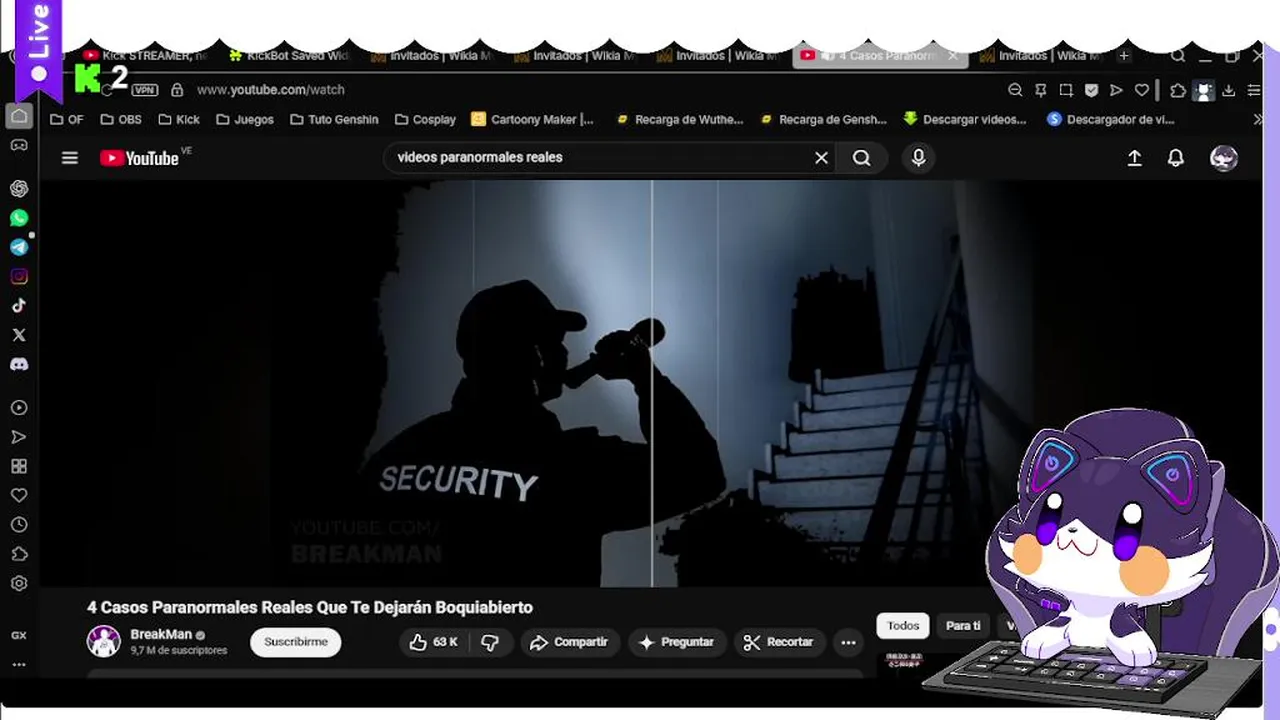Open Instagram in the Opera sidebar

point(19,277)
